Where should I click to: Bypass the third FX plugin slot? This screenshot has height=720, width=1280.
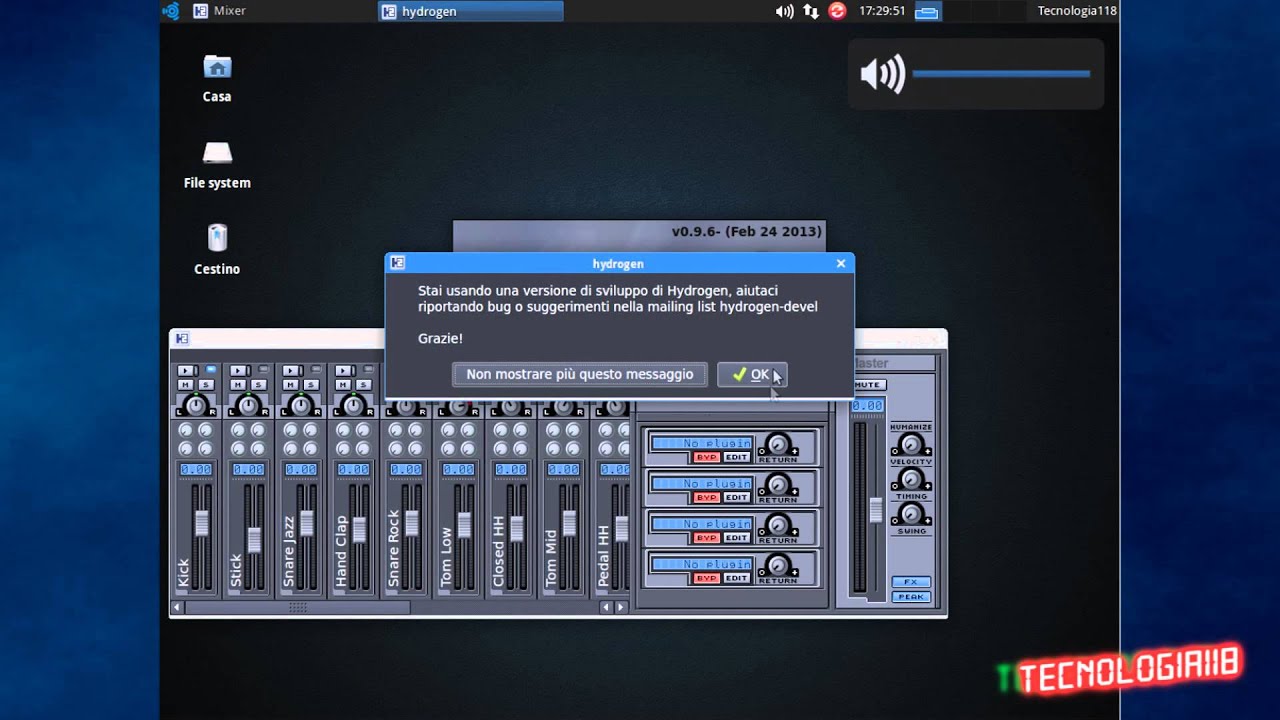707,538
